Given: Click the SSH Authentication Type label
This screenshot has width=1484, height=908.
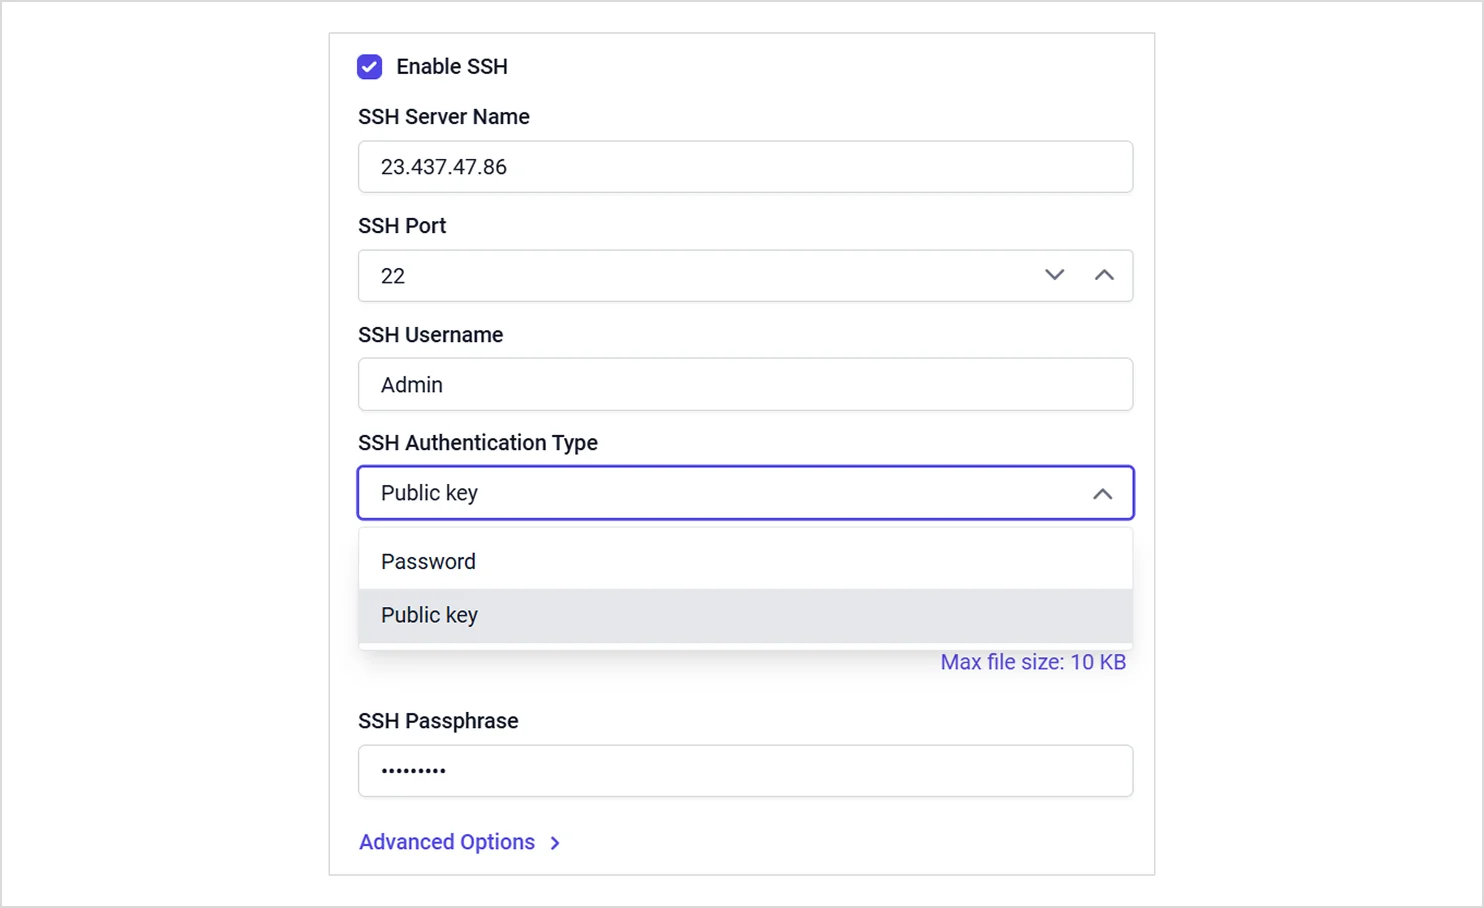Looking at the screenshot, I should point(478,443).
